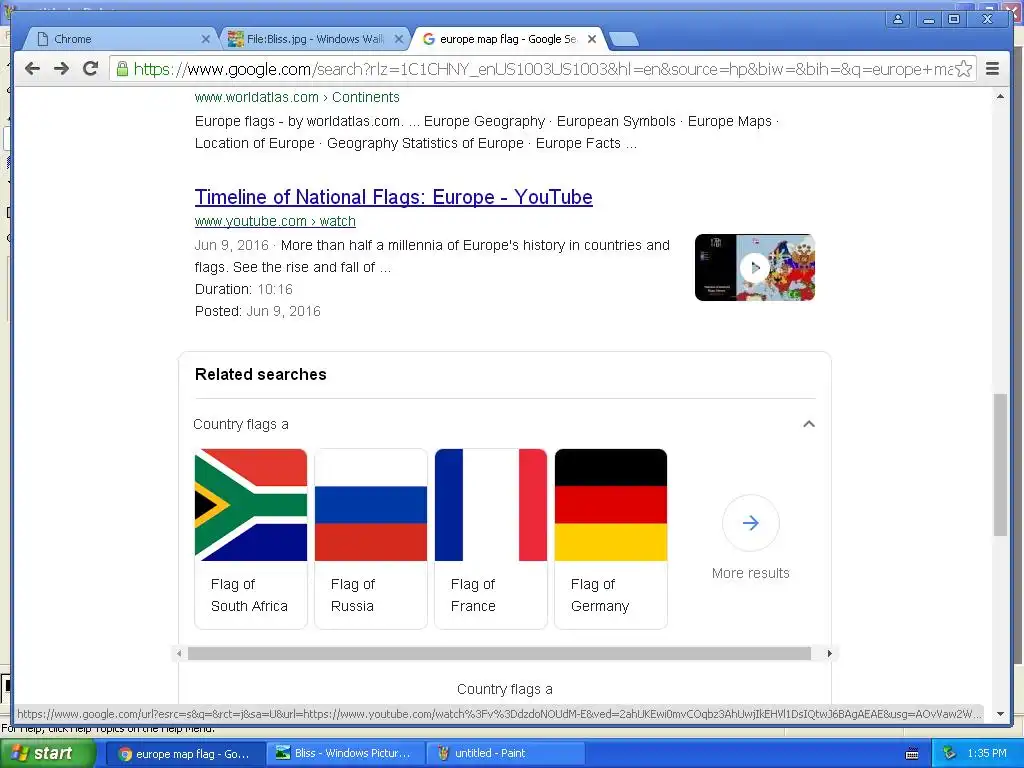This screenshot has width=1024, height=768.
Task: Reload the page with the refresh icon
Action: click(x=91, y=69)
